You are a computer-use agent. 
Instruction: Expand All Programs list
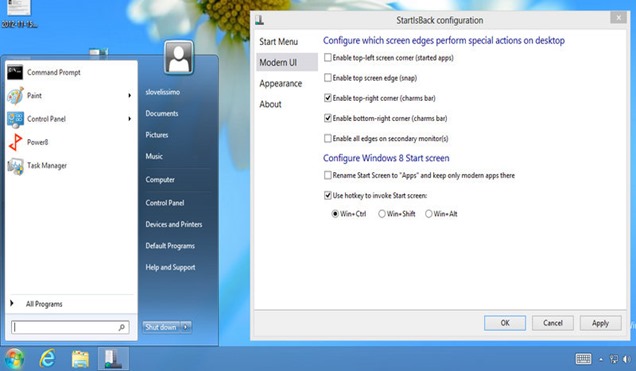point(44,304)
